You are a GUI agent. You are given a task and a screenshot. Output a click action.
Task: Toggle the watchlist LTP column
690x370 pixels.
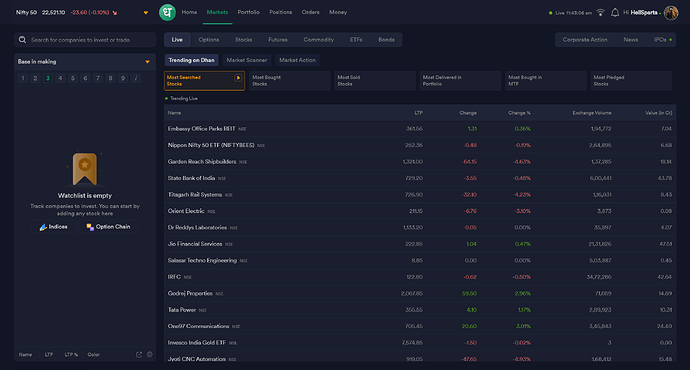click(49, 355)
